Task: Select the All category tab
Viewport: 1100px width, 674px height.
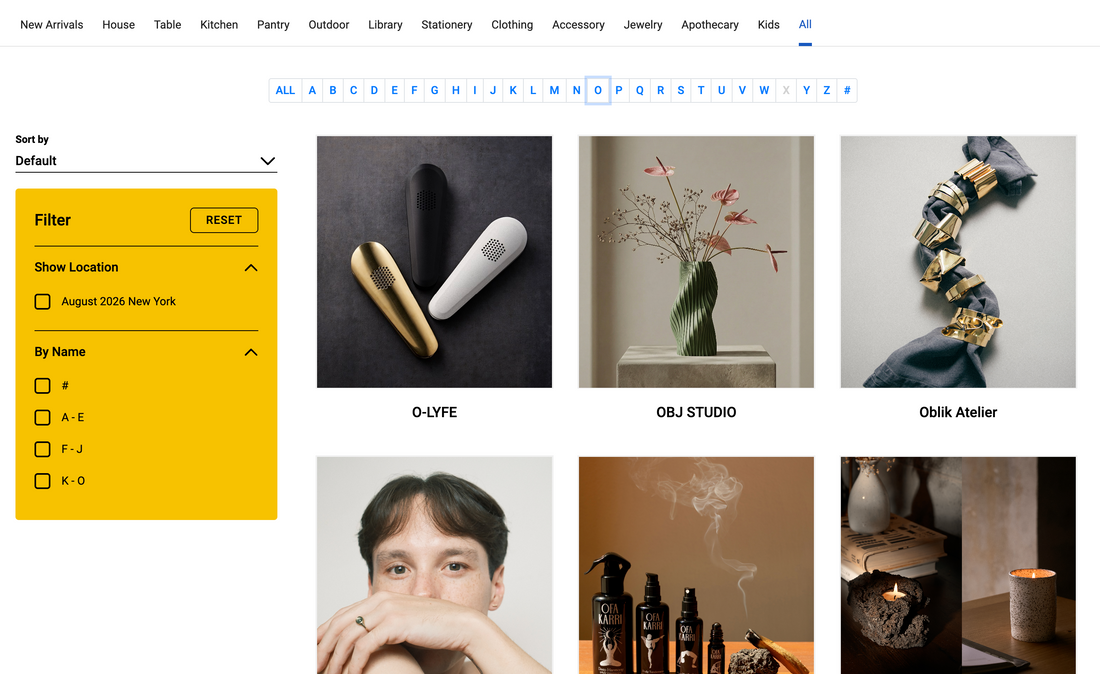Action: [805, 25]
